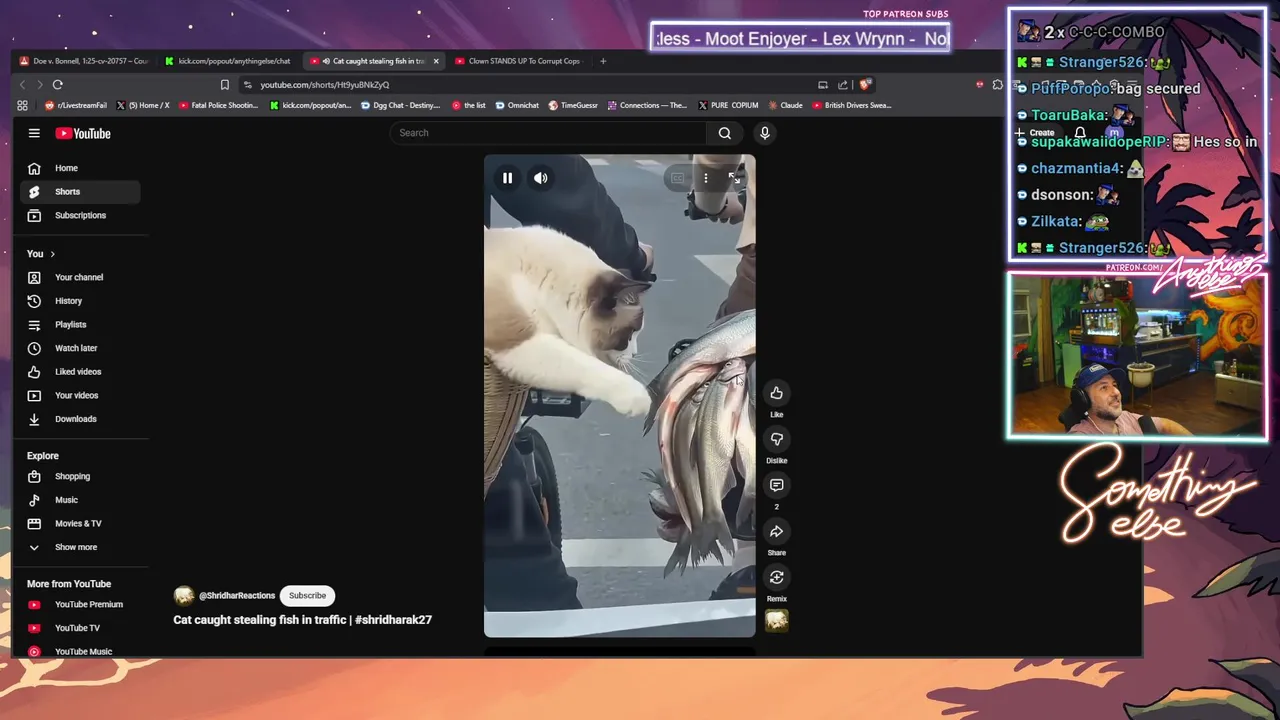
Task: Bookmark this page icon
Action: pyautogui.click(x=225, y=85)
